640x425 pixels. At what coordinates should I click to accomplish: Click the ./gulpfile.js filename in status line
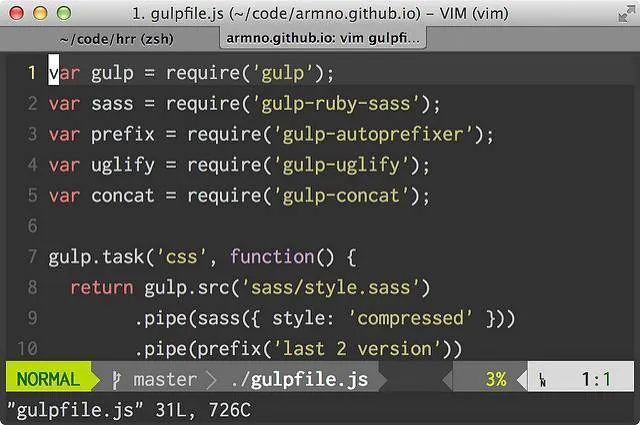(298, 380)
